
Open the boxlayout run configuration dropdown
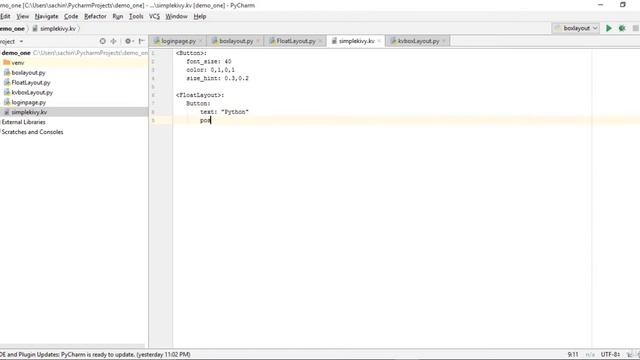(576, 28)
